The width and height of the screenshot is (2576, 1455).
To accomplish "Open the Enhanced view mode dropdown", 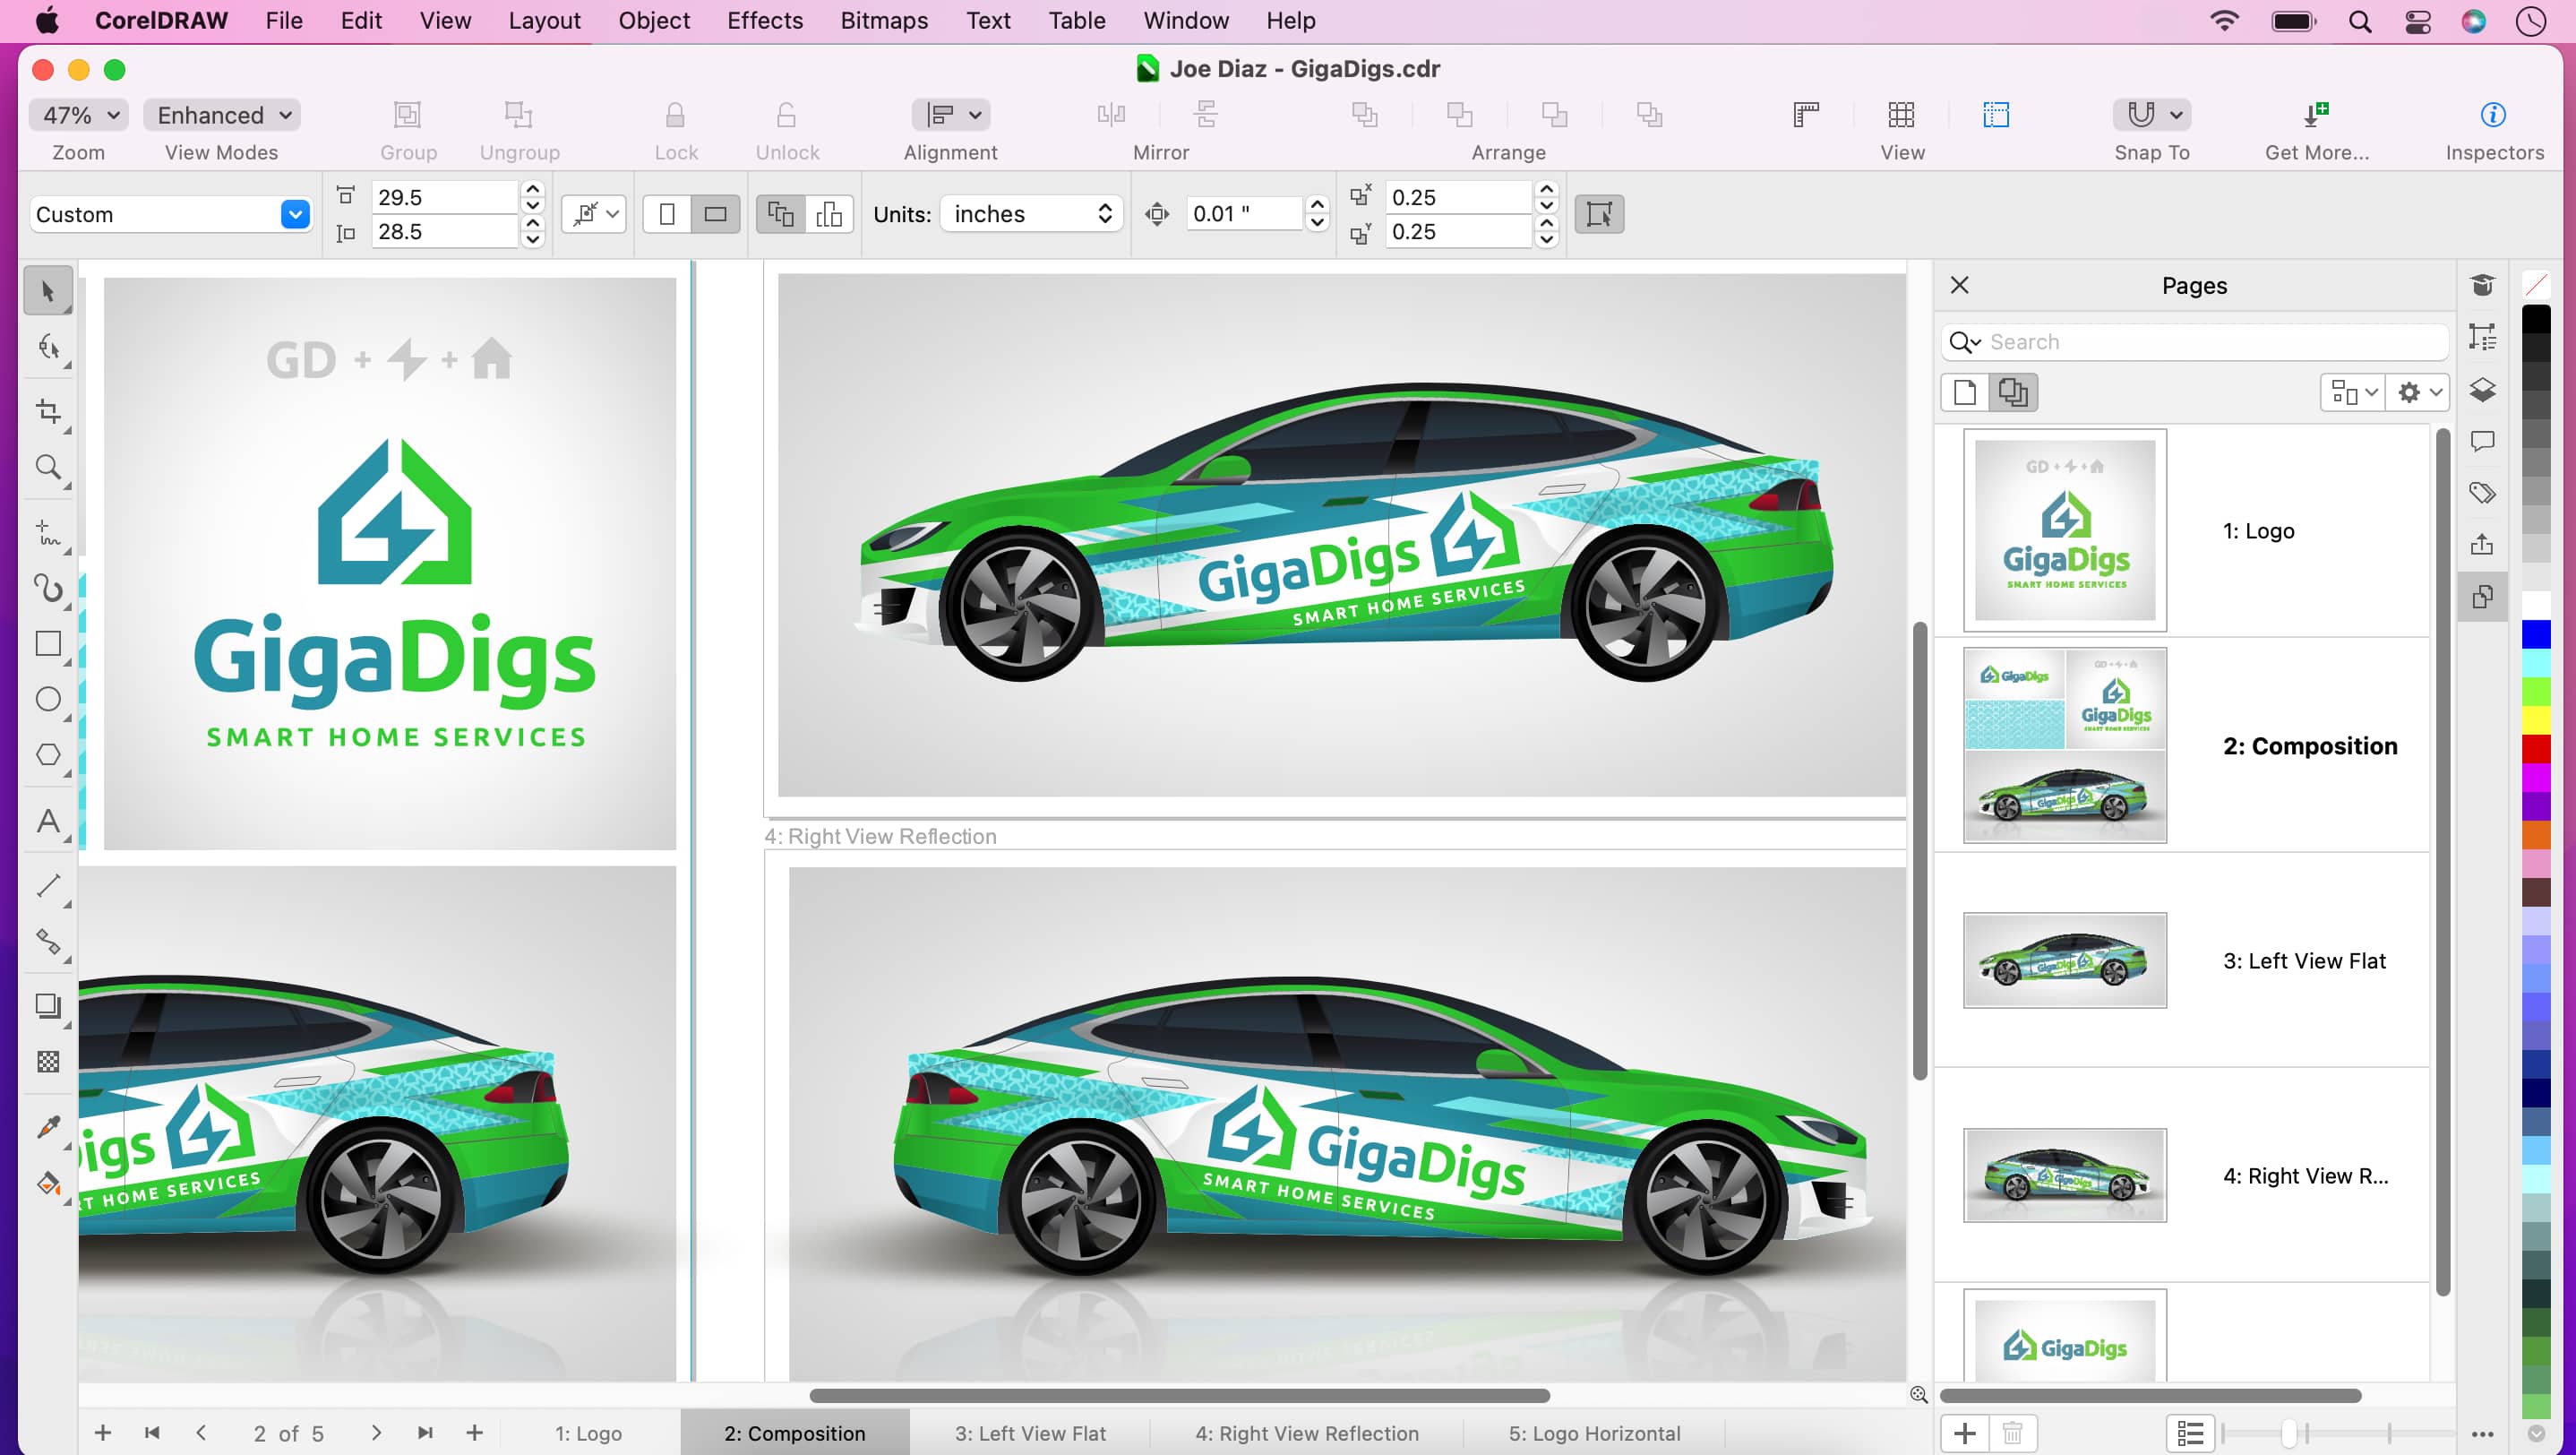I will [x=221, y=114].
